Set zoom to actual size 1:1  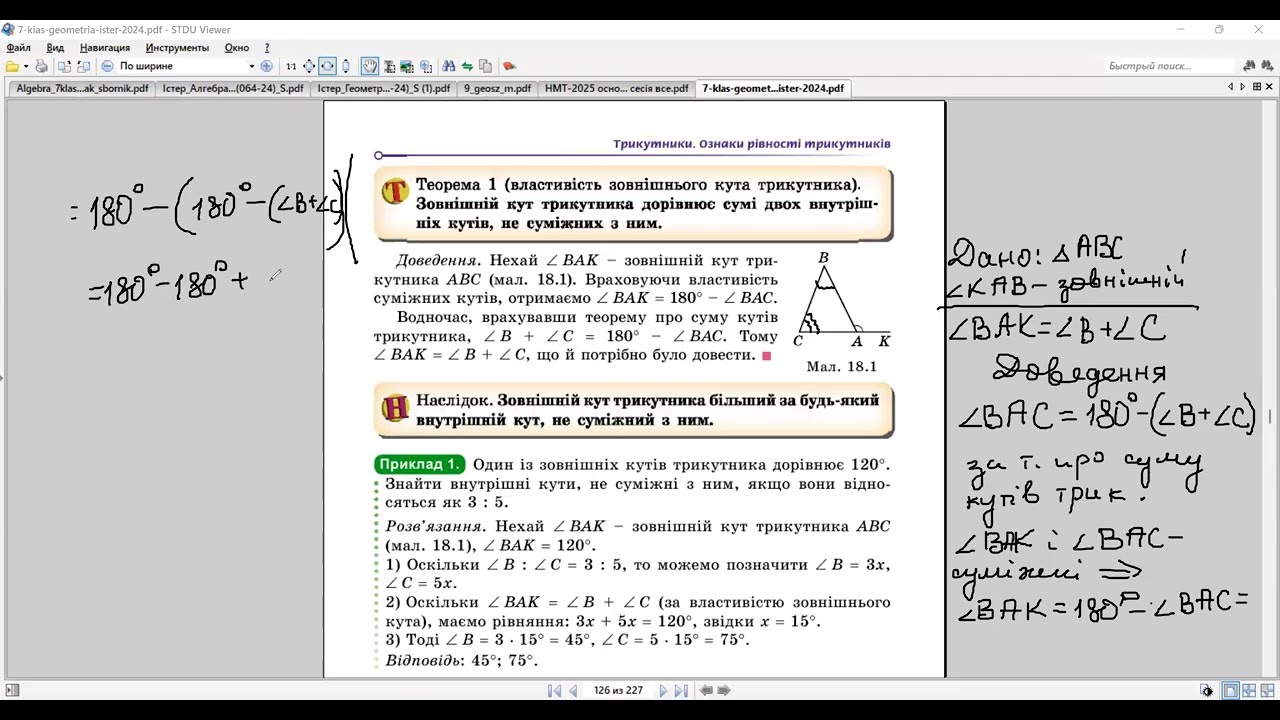tap(291, 66)
